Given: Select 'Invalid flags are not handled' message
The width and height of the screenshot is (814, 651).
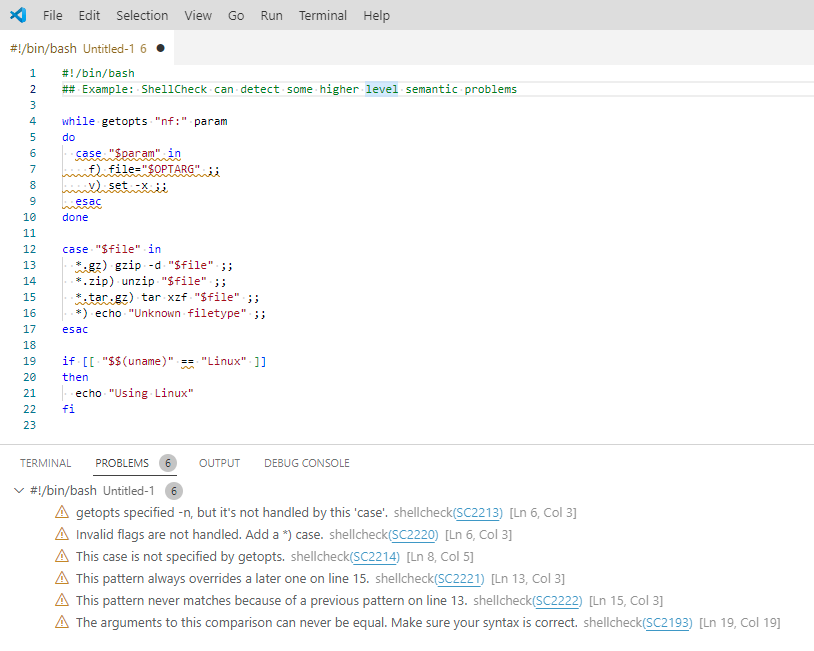Looking at the screenshot, I should pos(199,535).
